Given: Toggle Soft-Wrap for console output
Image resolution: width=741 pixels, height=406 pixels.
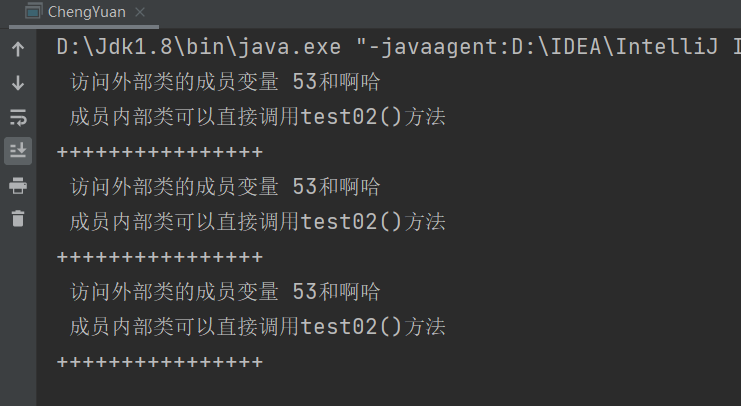Looking at the screenshot, I should [17, 117].
